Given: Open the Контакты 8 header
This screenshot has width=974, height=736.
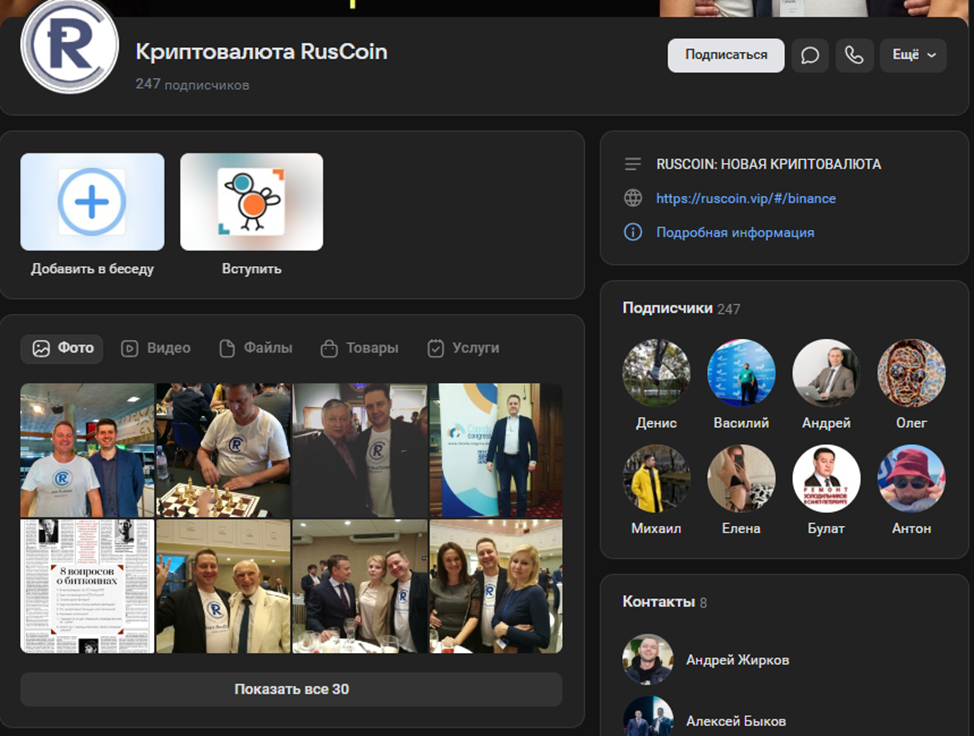Looking at the screenshot, I should (665, 602).
